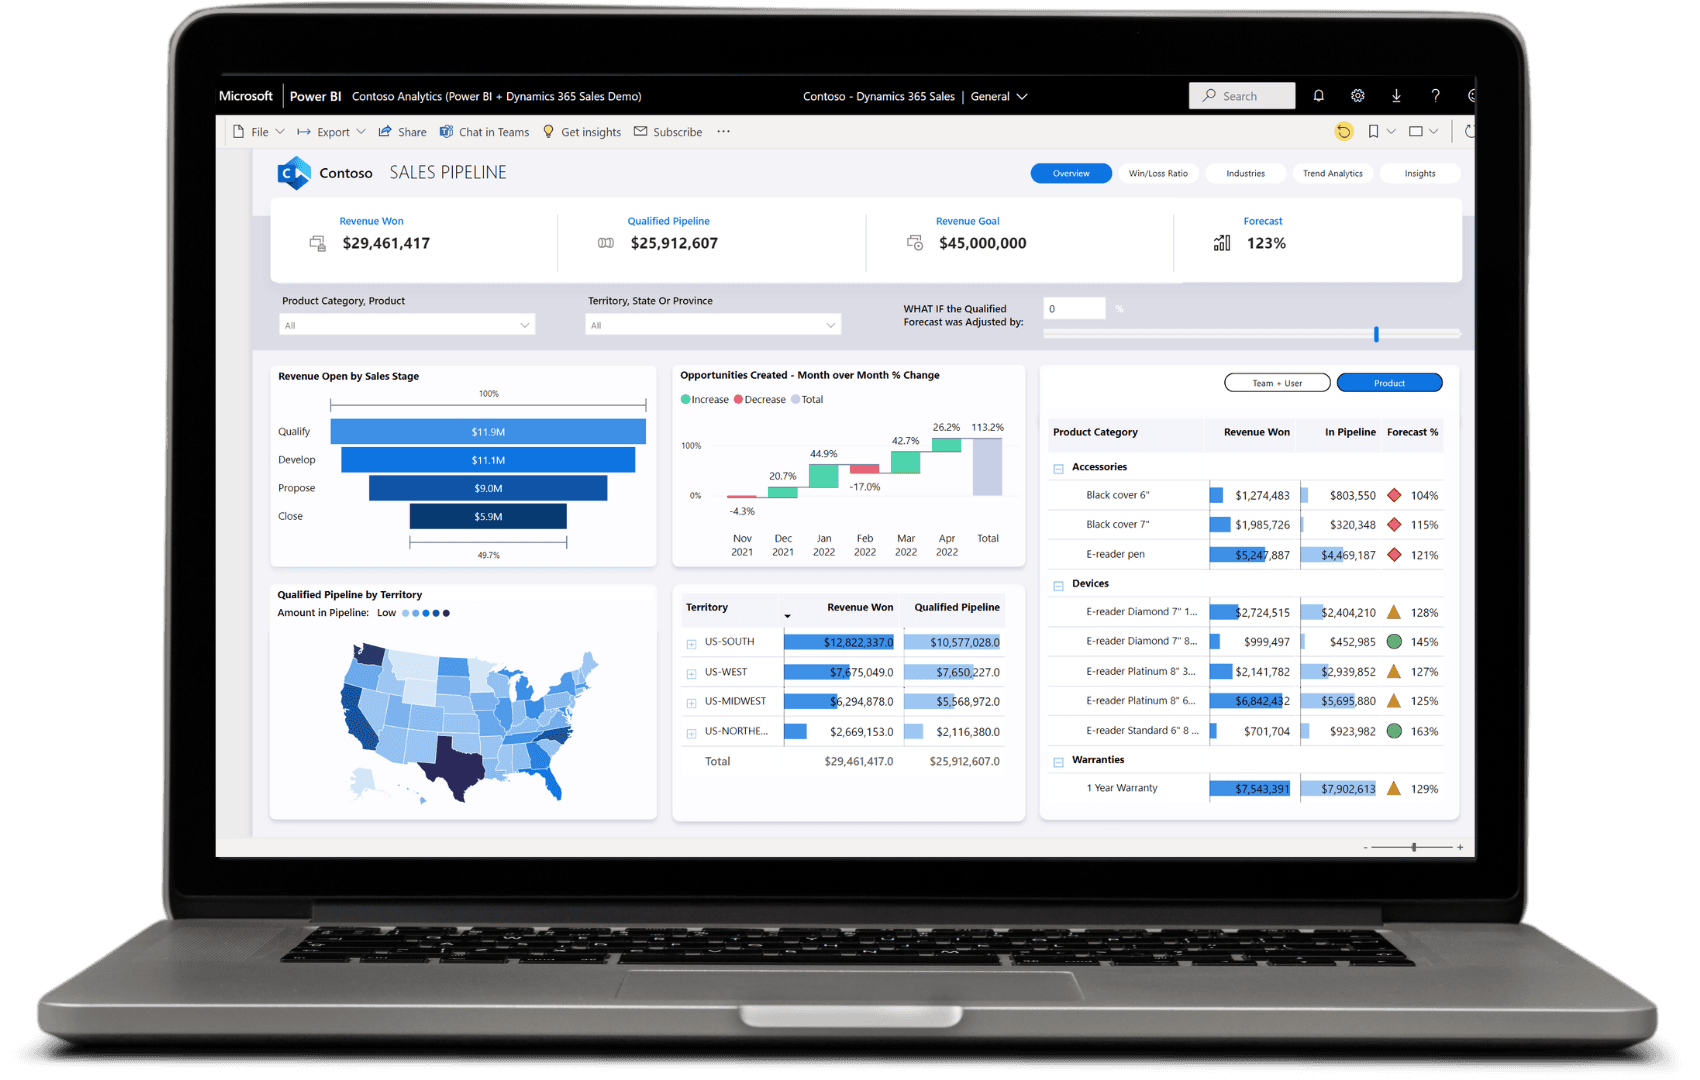Click the Microsoft logo text

[246, 96]
